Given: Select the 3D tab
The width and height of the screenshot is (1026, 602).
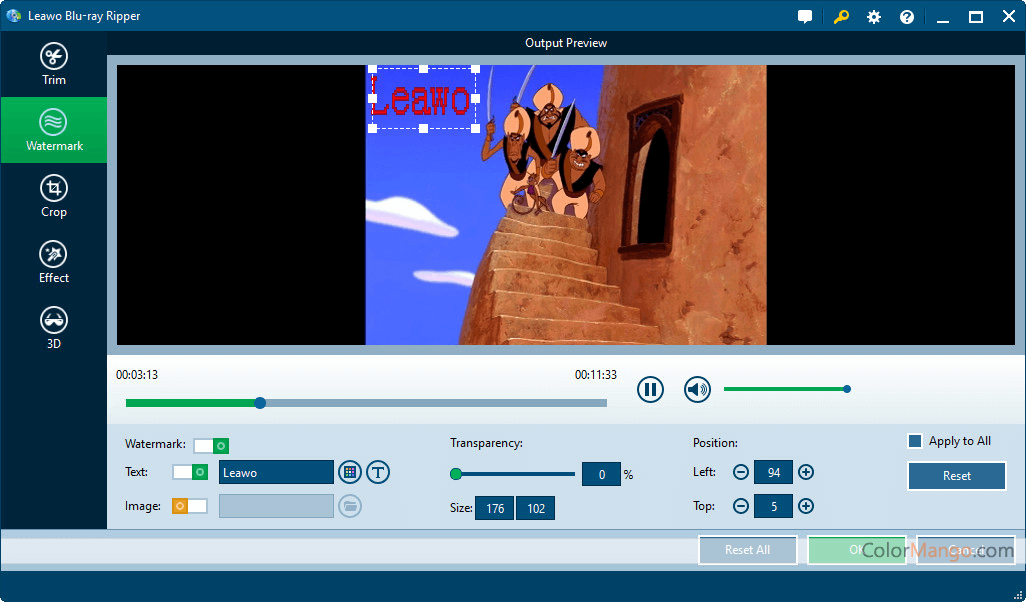Looking at the screenshot, I should [x=54, y=329].
